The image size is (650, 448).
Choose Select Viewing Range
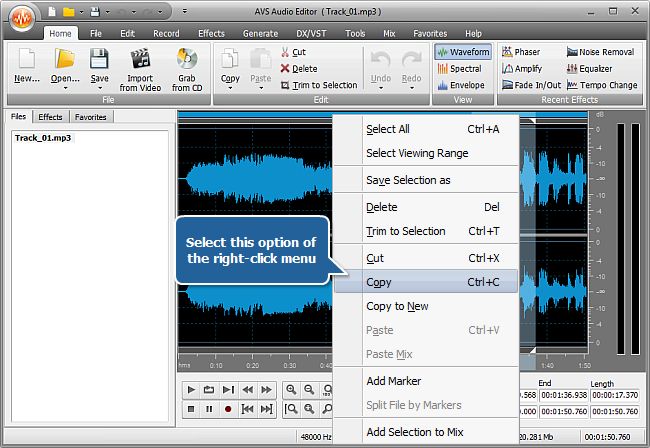click(x=426, y=153)
